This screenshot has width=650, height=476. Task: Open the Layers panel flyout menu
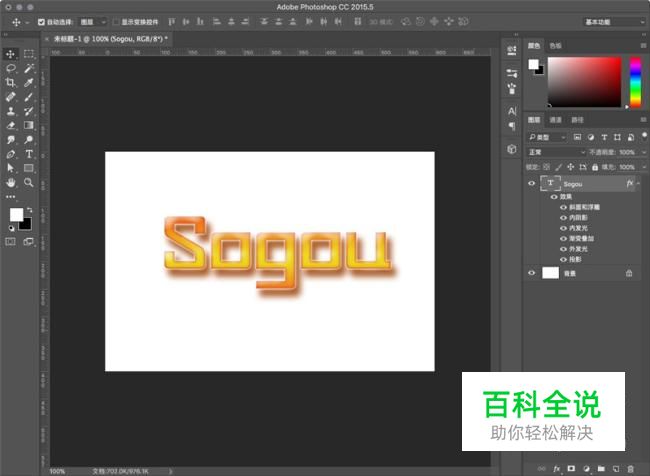(643, 120)
